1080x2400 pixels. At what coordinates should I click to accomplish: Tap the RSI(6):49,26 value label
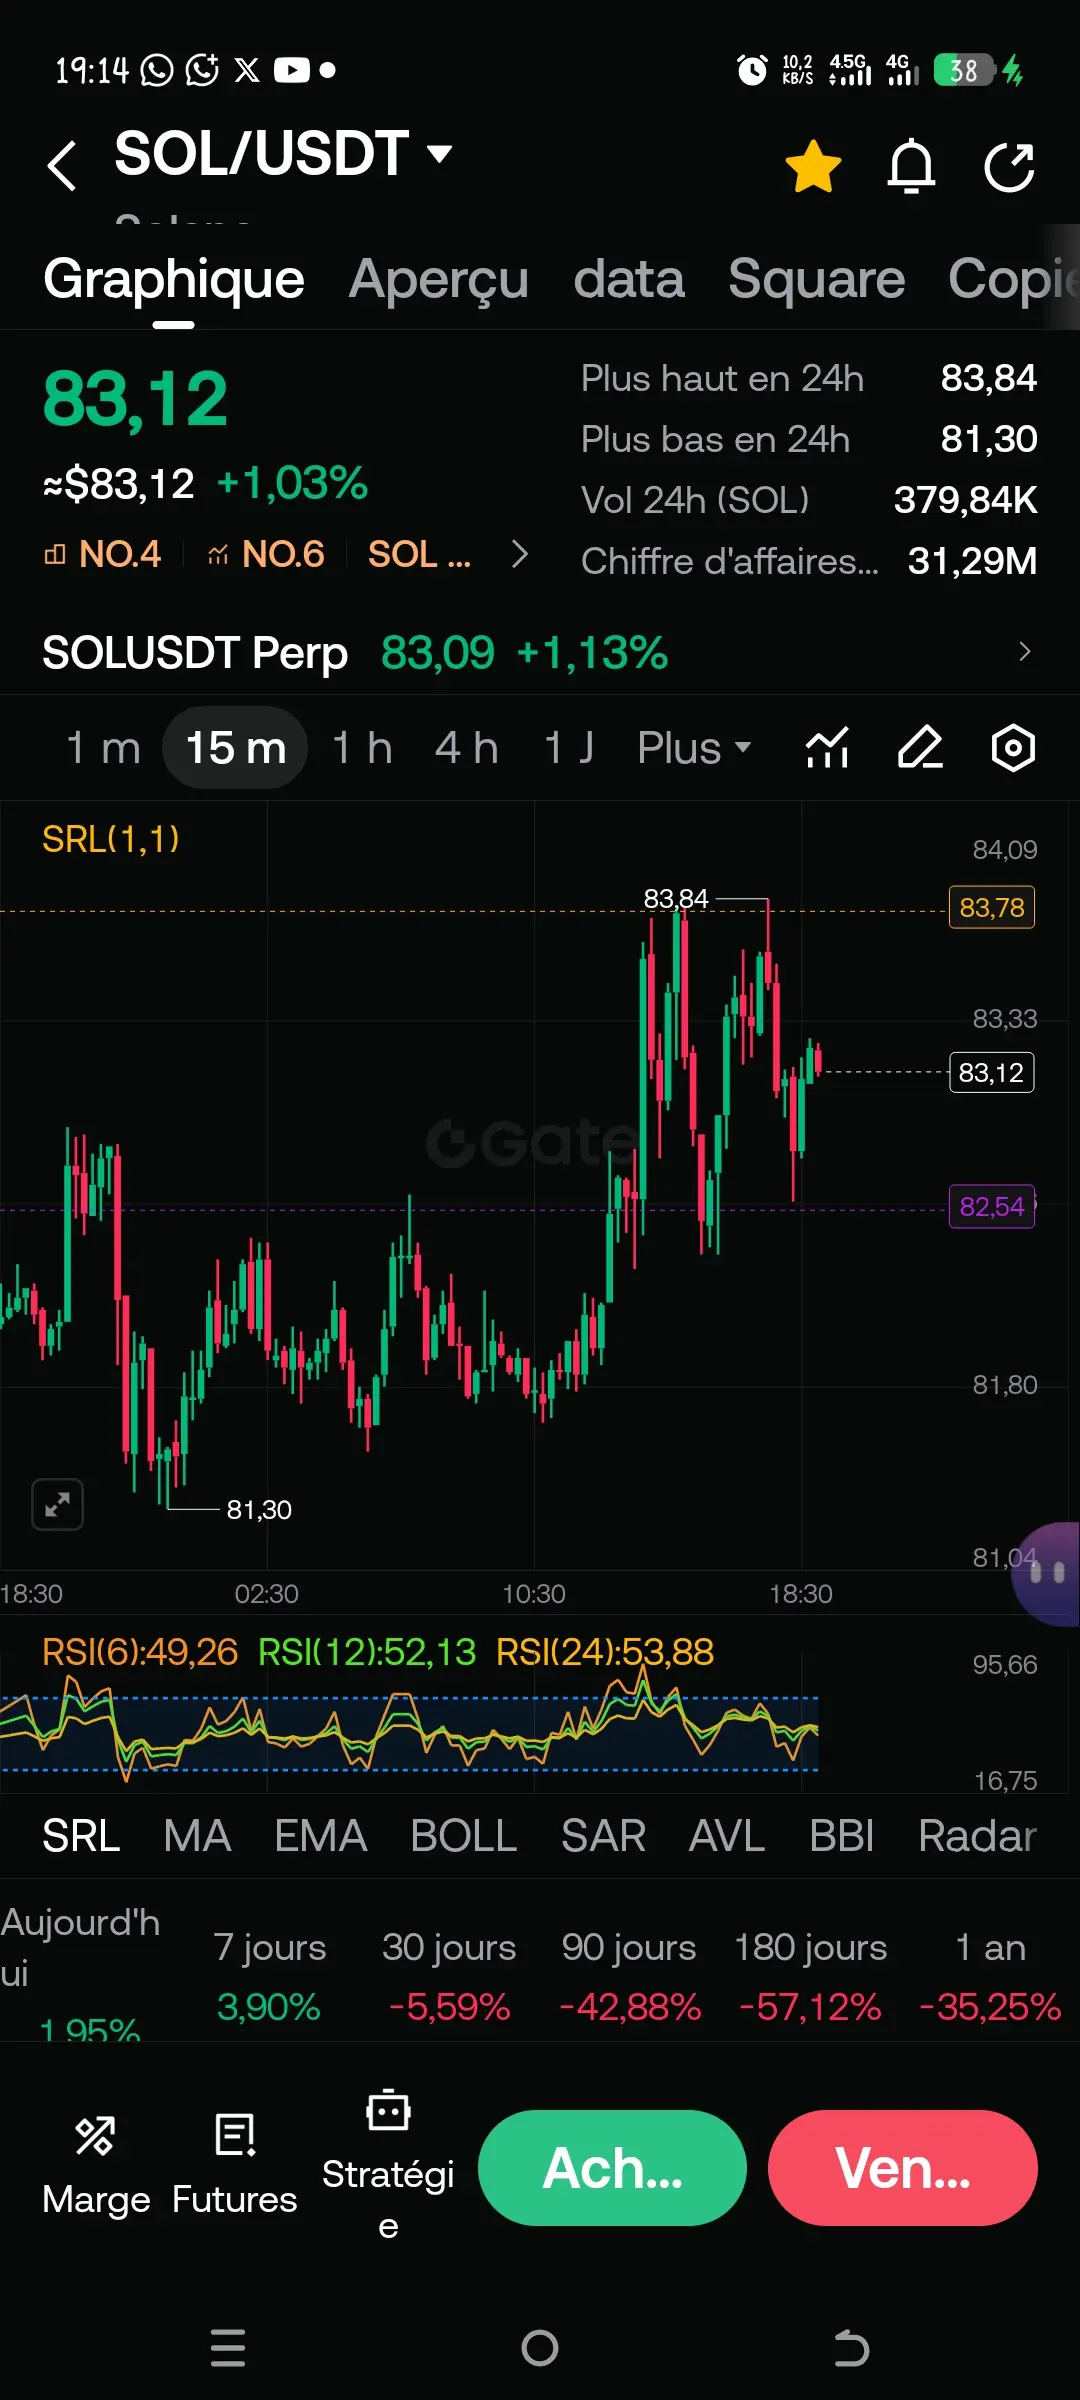click(x=140, y=1652)
